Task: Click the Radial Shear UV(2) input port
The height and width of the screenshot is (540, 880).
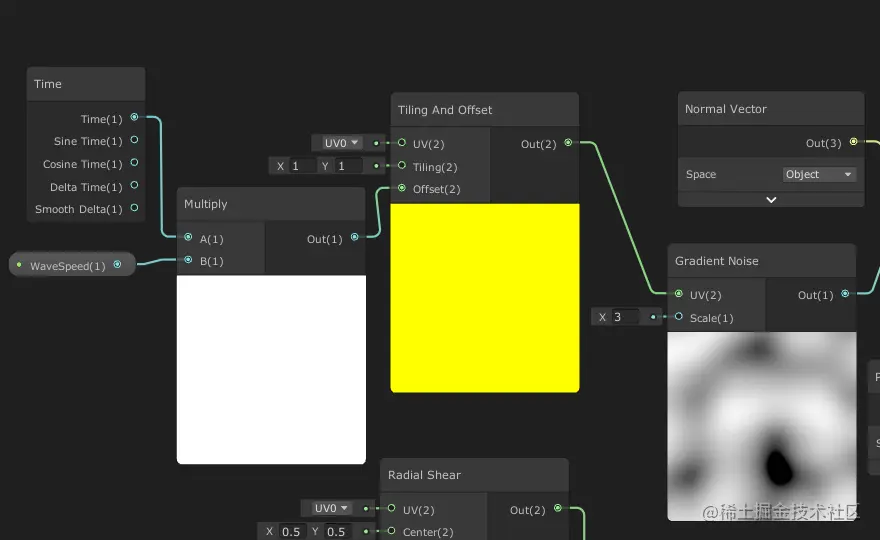Action: 392,508
